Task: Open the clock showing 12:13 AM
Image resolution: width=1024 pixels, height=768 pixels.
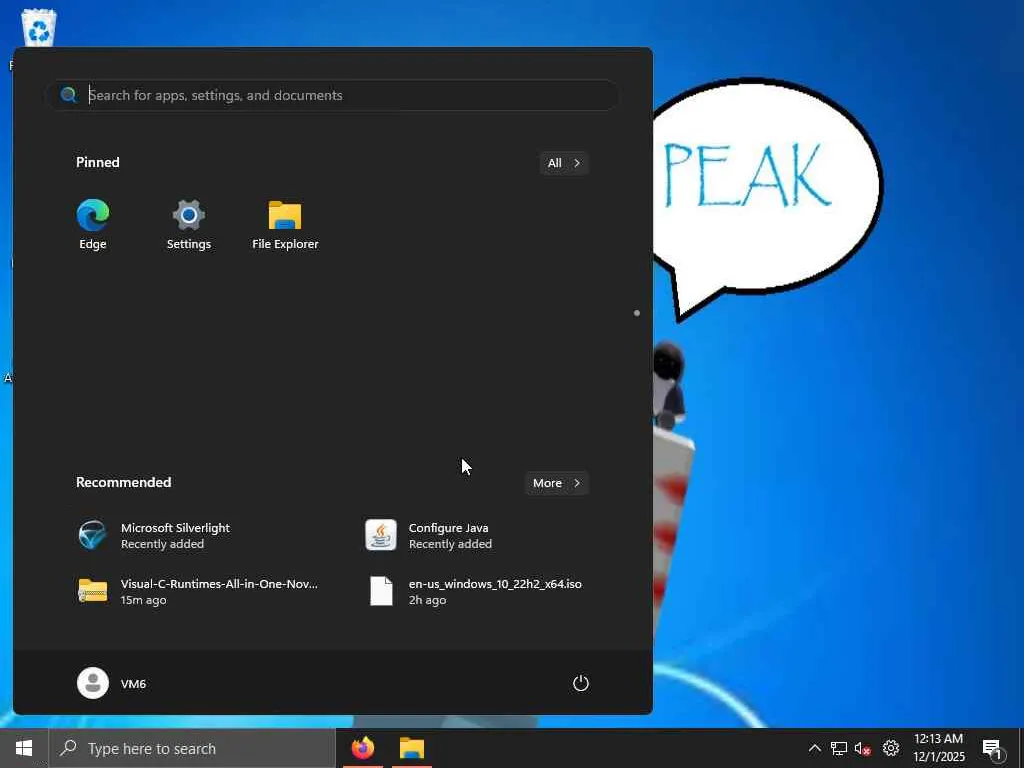Action: (938, 748)
